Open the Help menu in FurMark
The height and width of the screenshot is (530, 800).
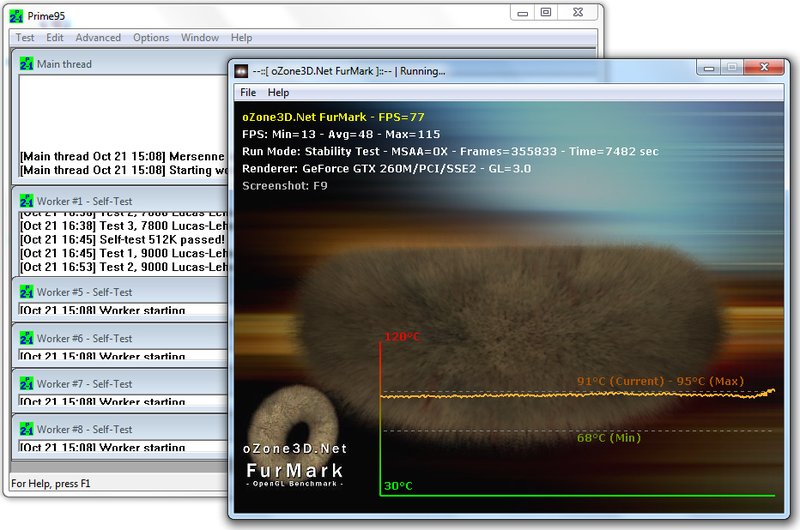click(279, 93)
